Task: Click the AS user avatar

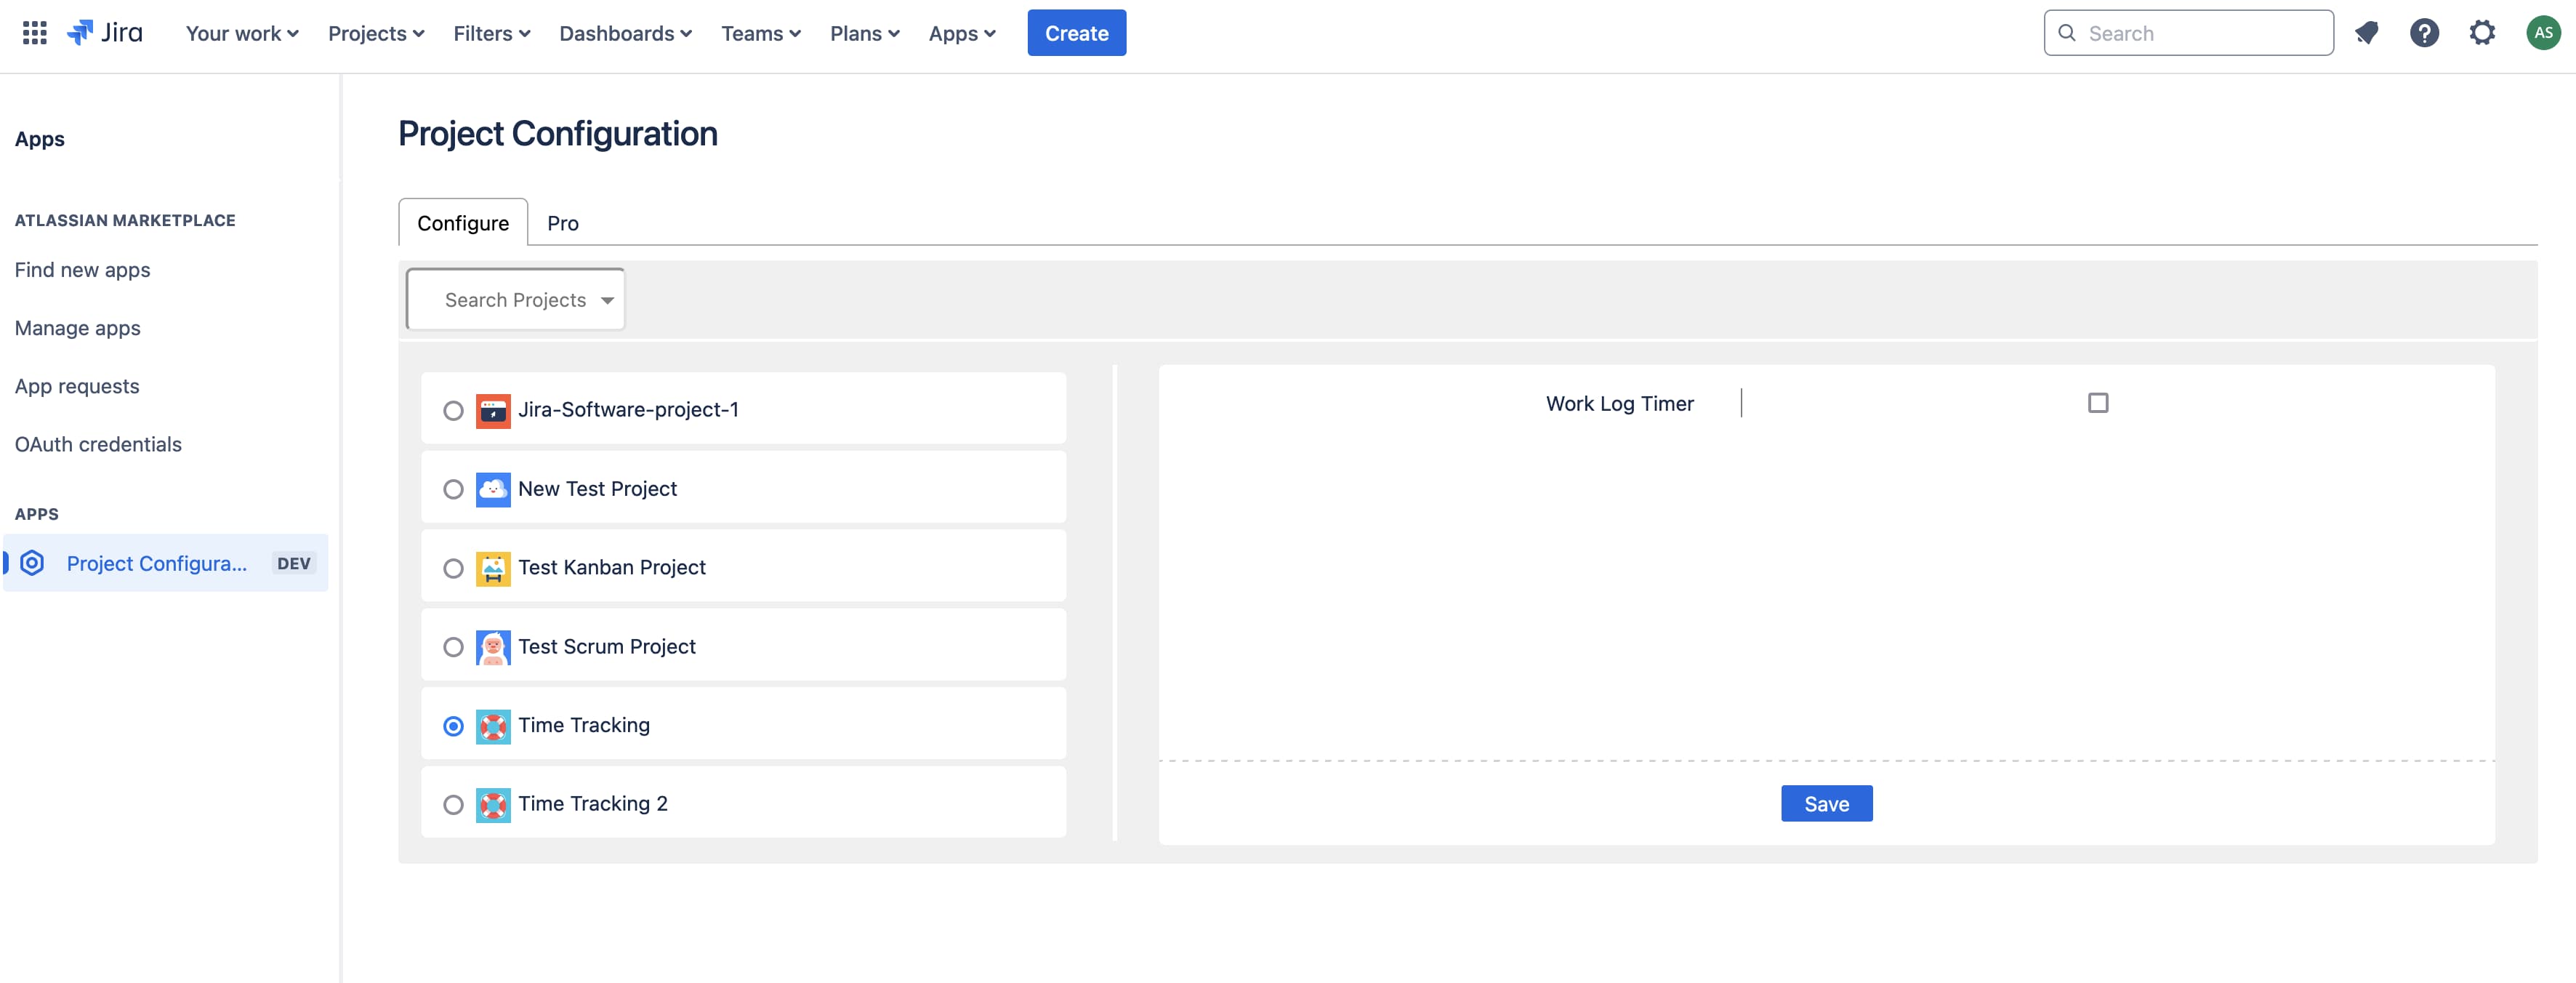Action: point(2543,33)
